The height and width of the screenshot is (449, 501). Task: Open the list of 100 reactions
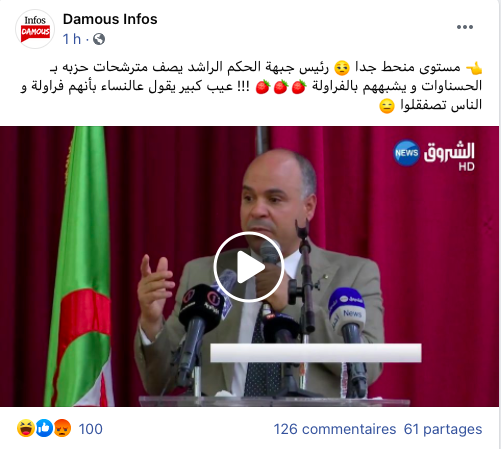point(90,429)
